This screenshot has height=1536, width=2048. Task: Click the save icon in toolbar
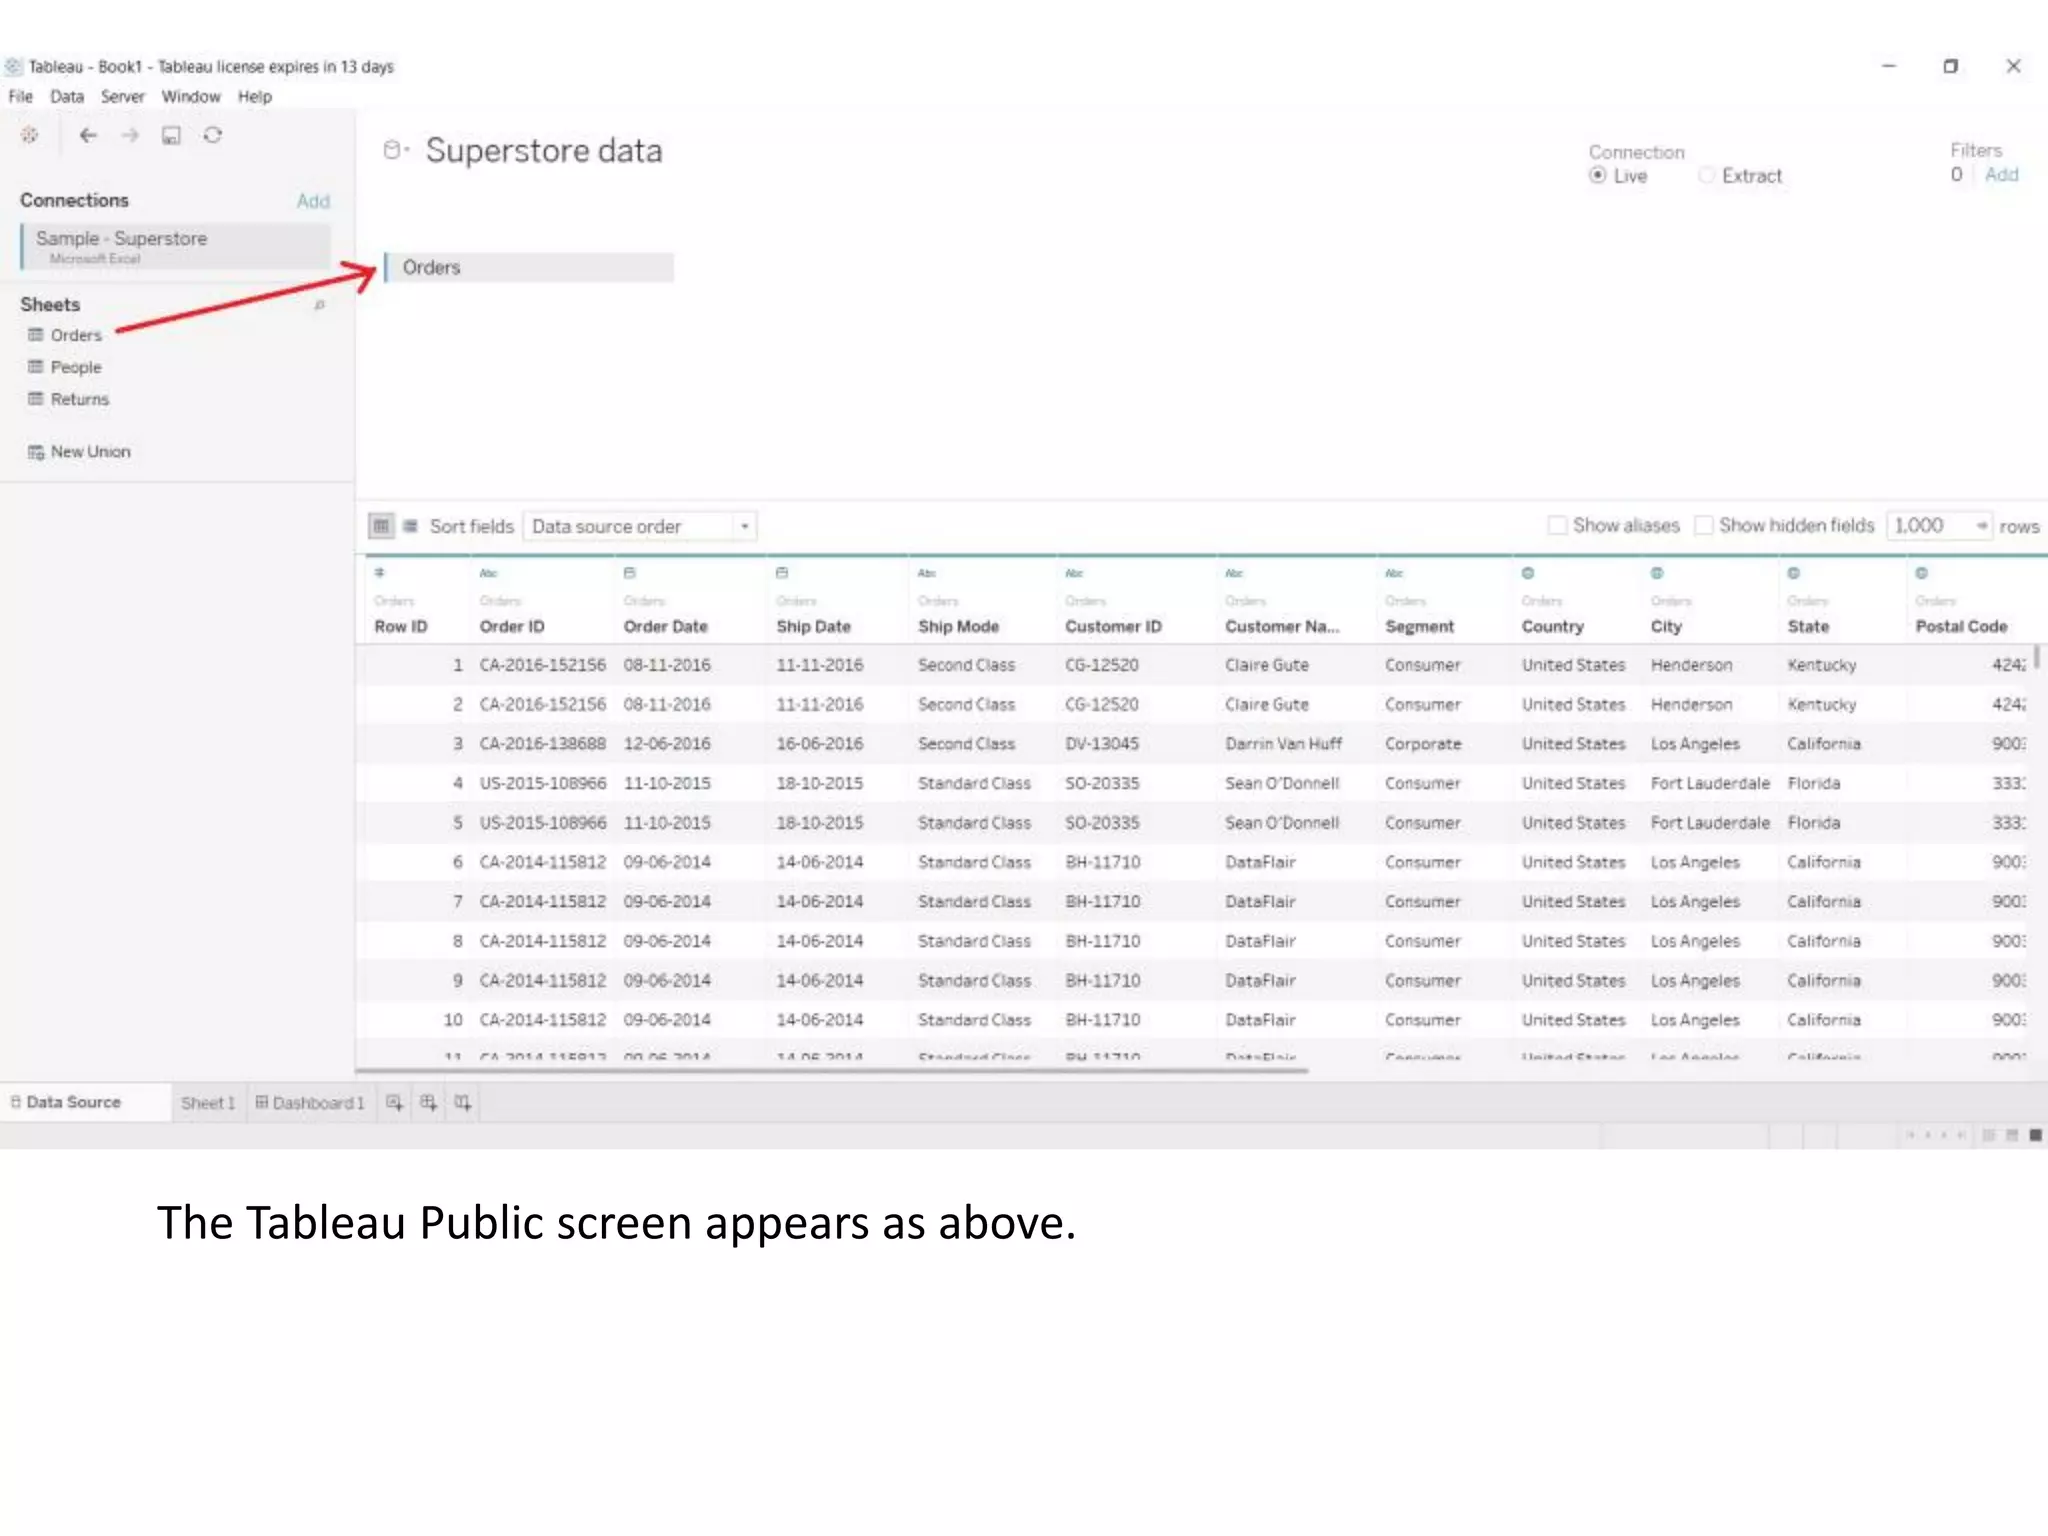point(171,135)
